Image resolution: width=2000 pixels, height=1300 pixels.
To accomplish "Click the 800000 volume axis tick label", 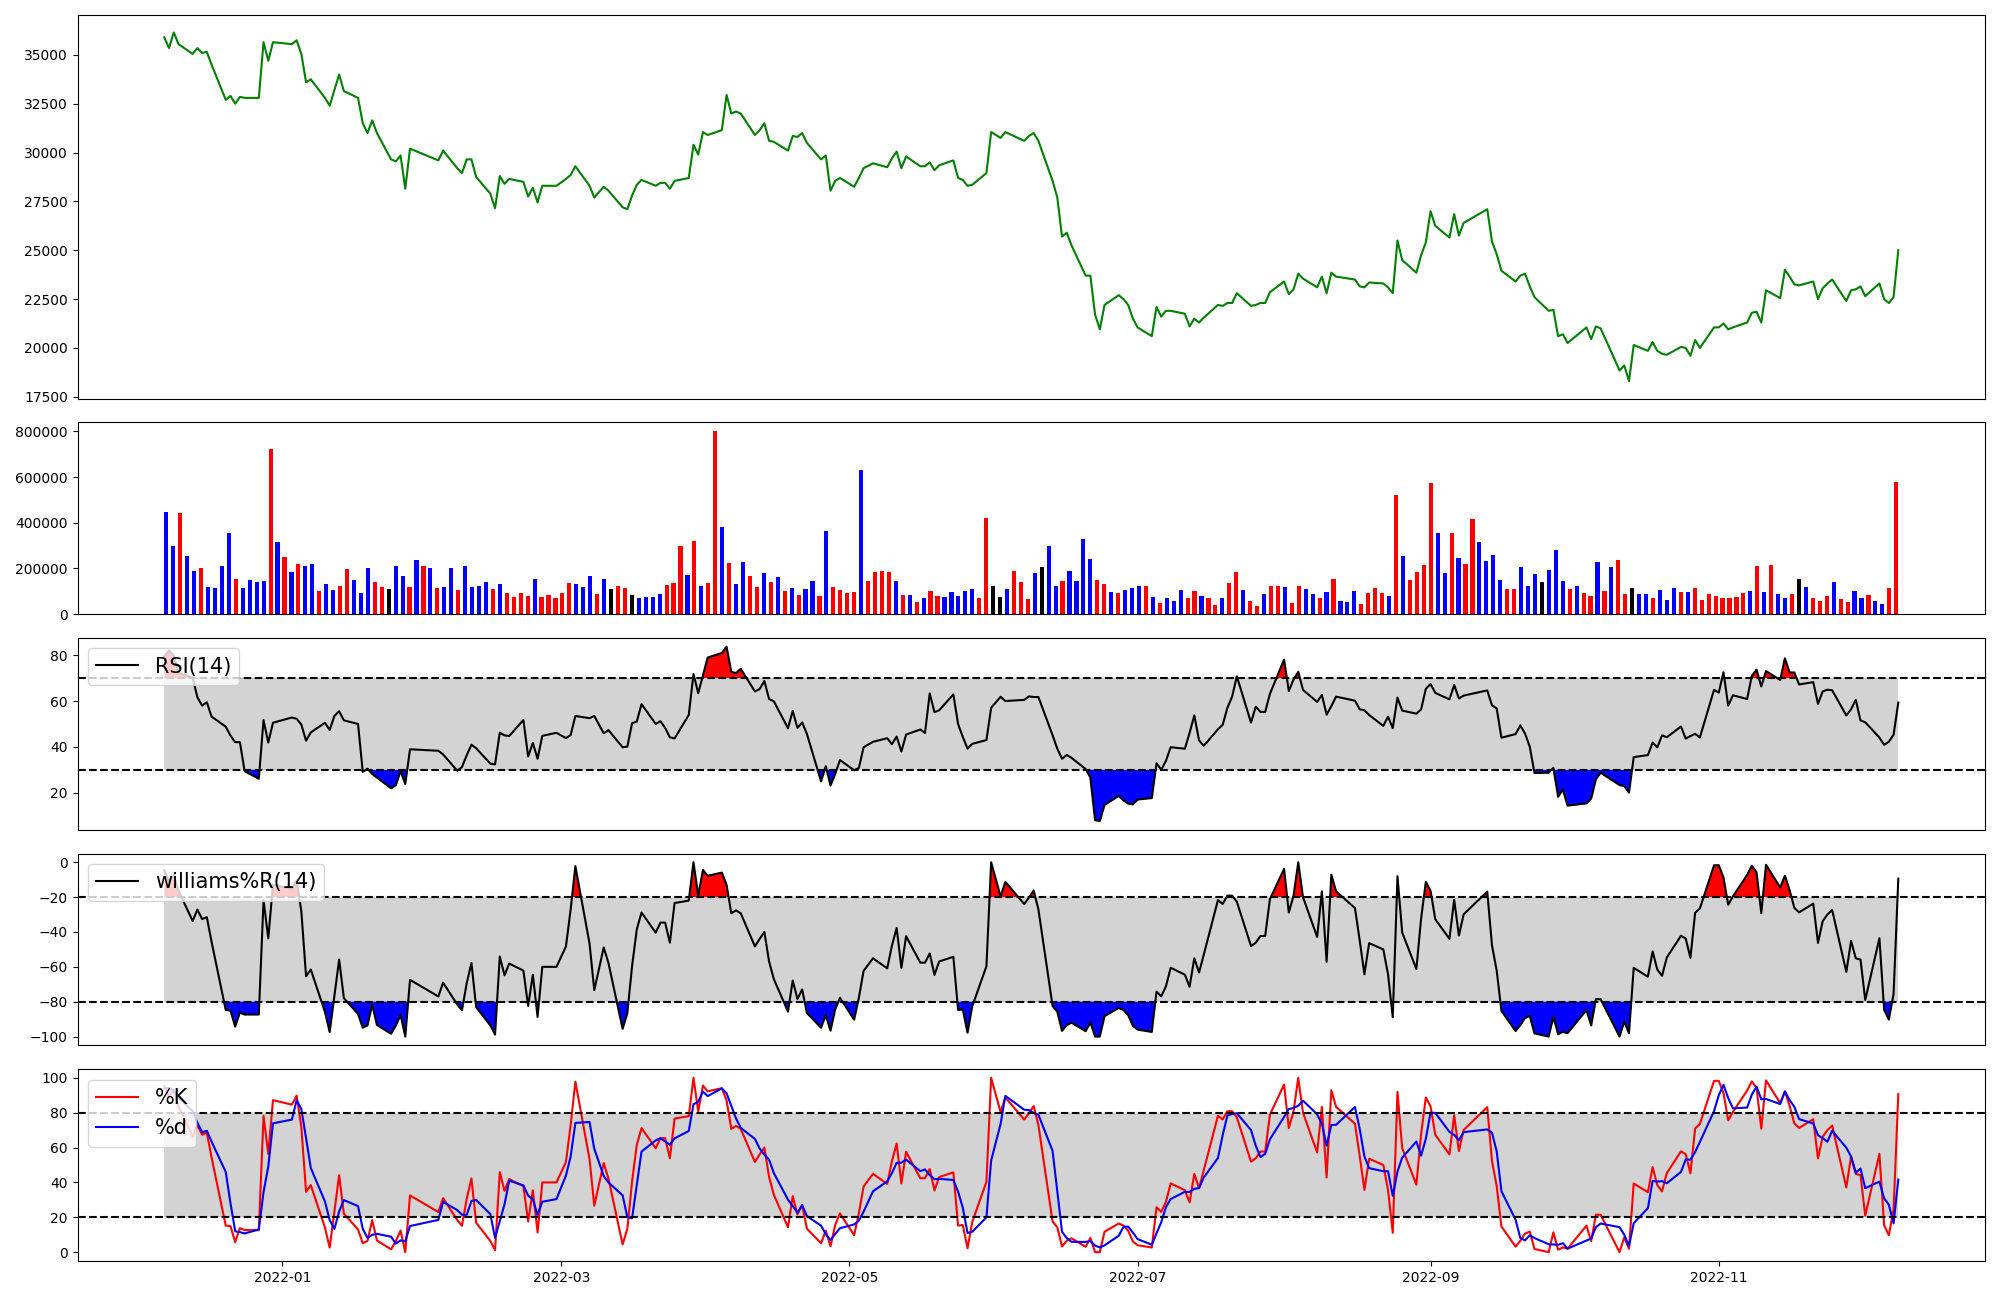I will click(42, 433).
